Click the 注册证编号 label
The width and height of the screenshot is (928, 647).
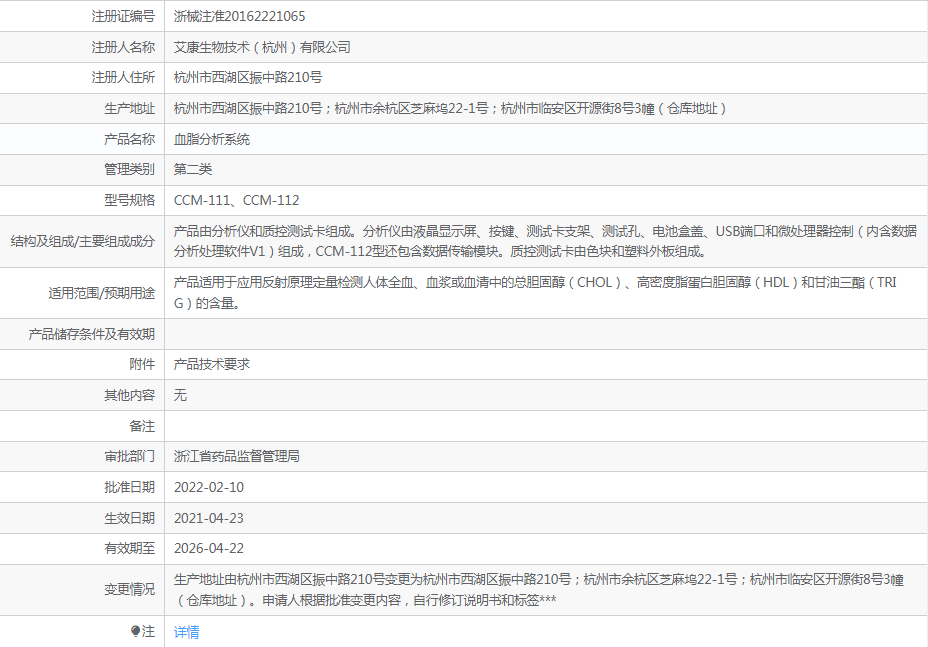click(123, 17)
